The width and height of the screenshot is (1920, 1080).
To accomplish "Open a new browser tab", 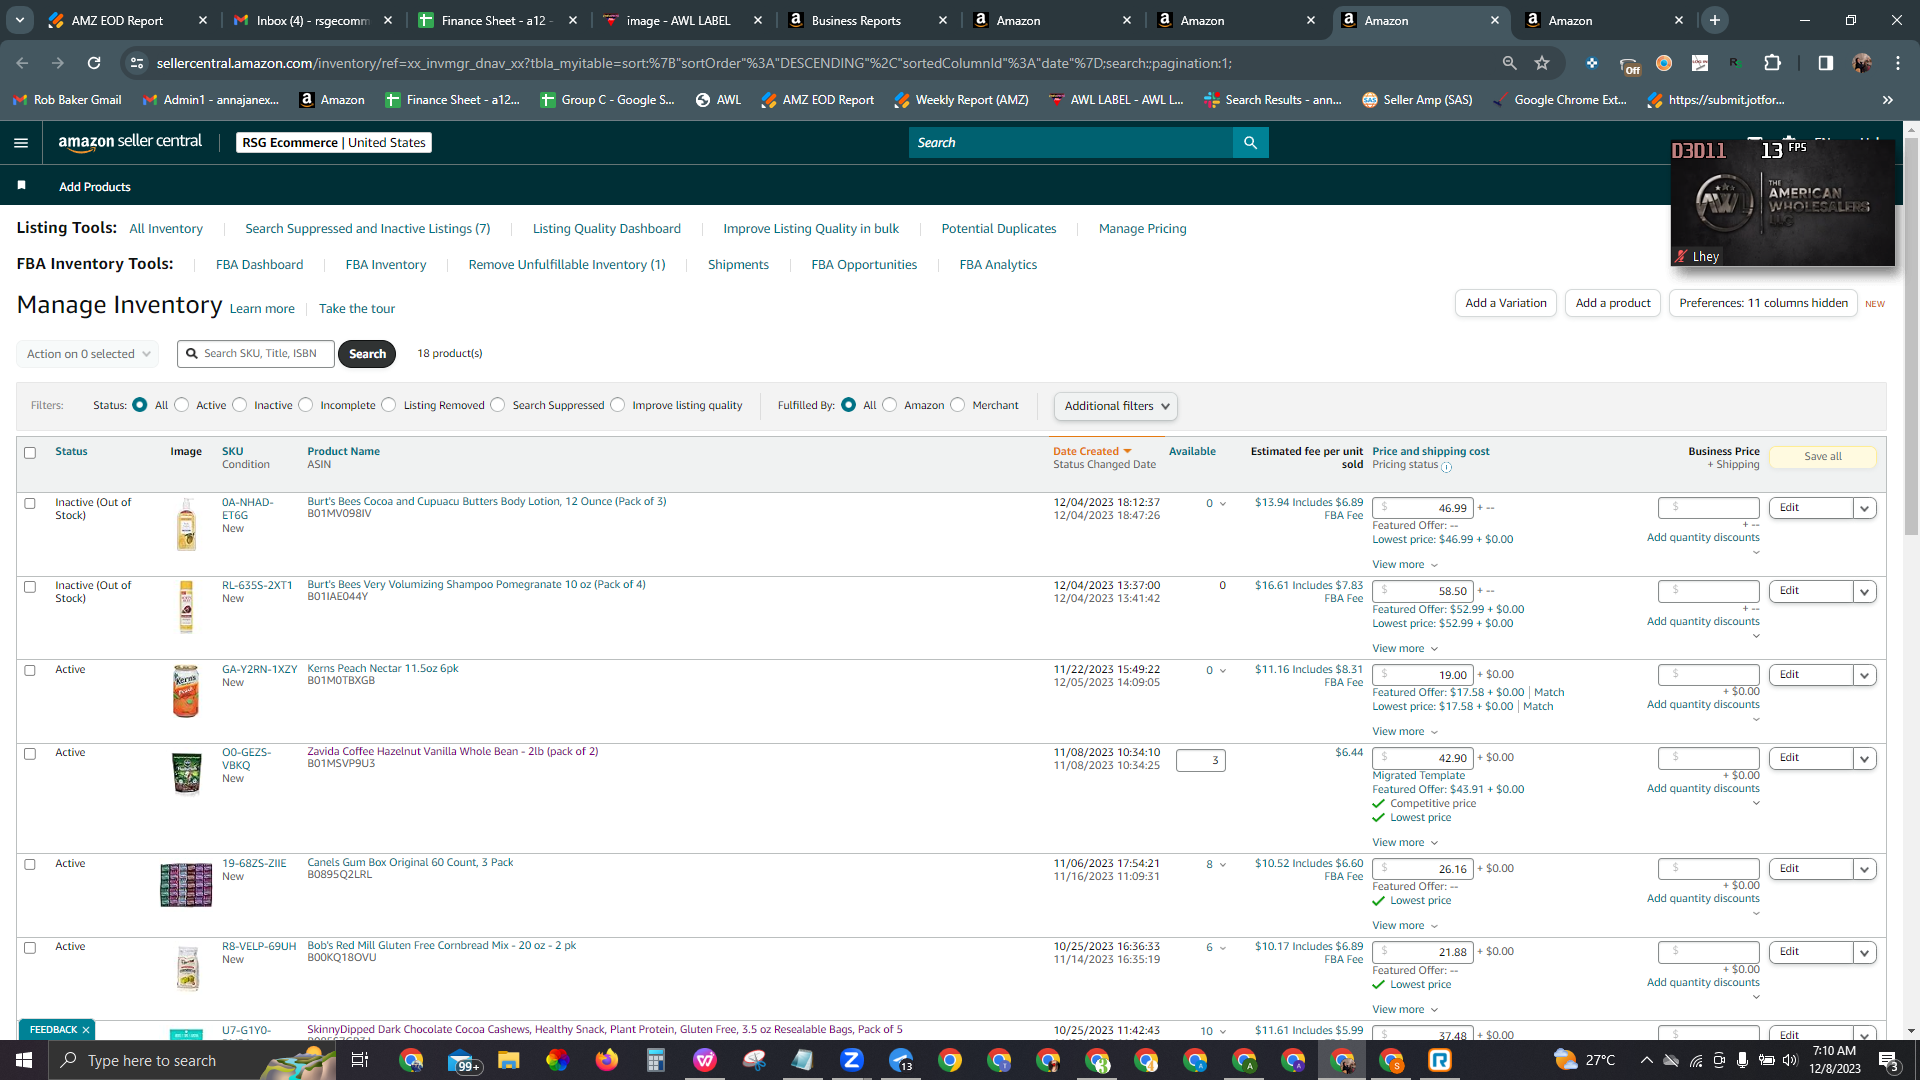I will 1715,20.
